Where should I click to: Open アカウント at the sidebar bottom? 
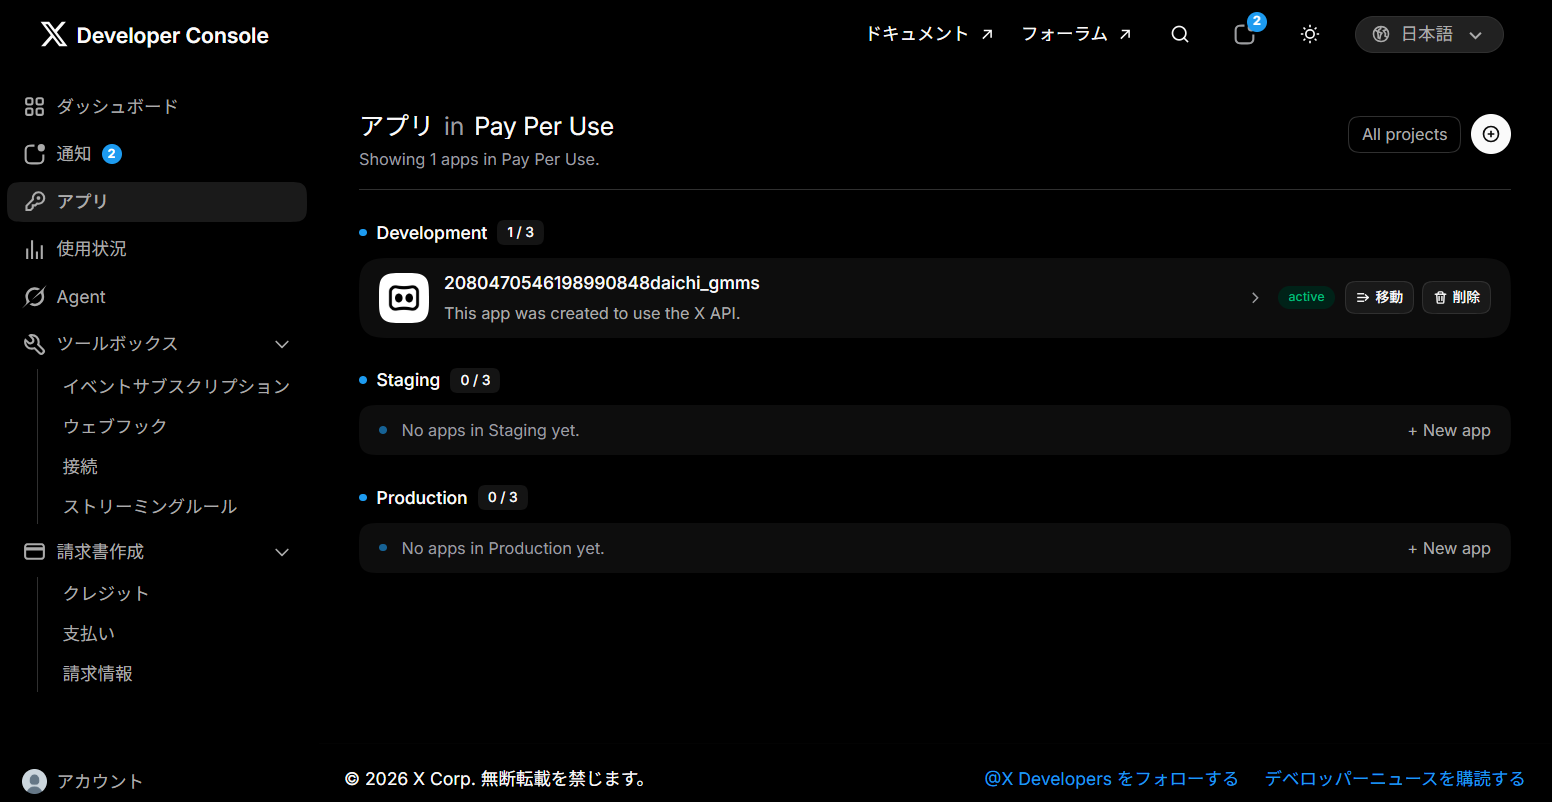tap(100, 782)
